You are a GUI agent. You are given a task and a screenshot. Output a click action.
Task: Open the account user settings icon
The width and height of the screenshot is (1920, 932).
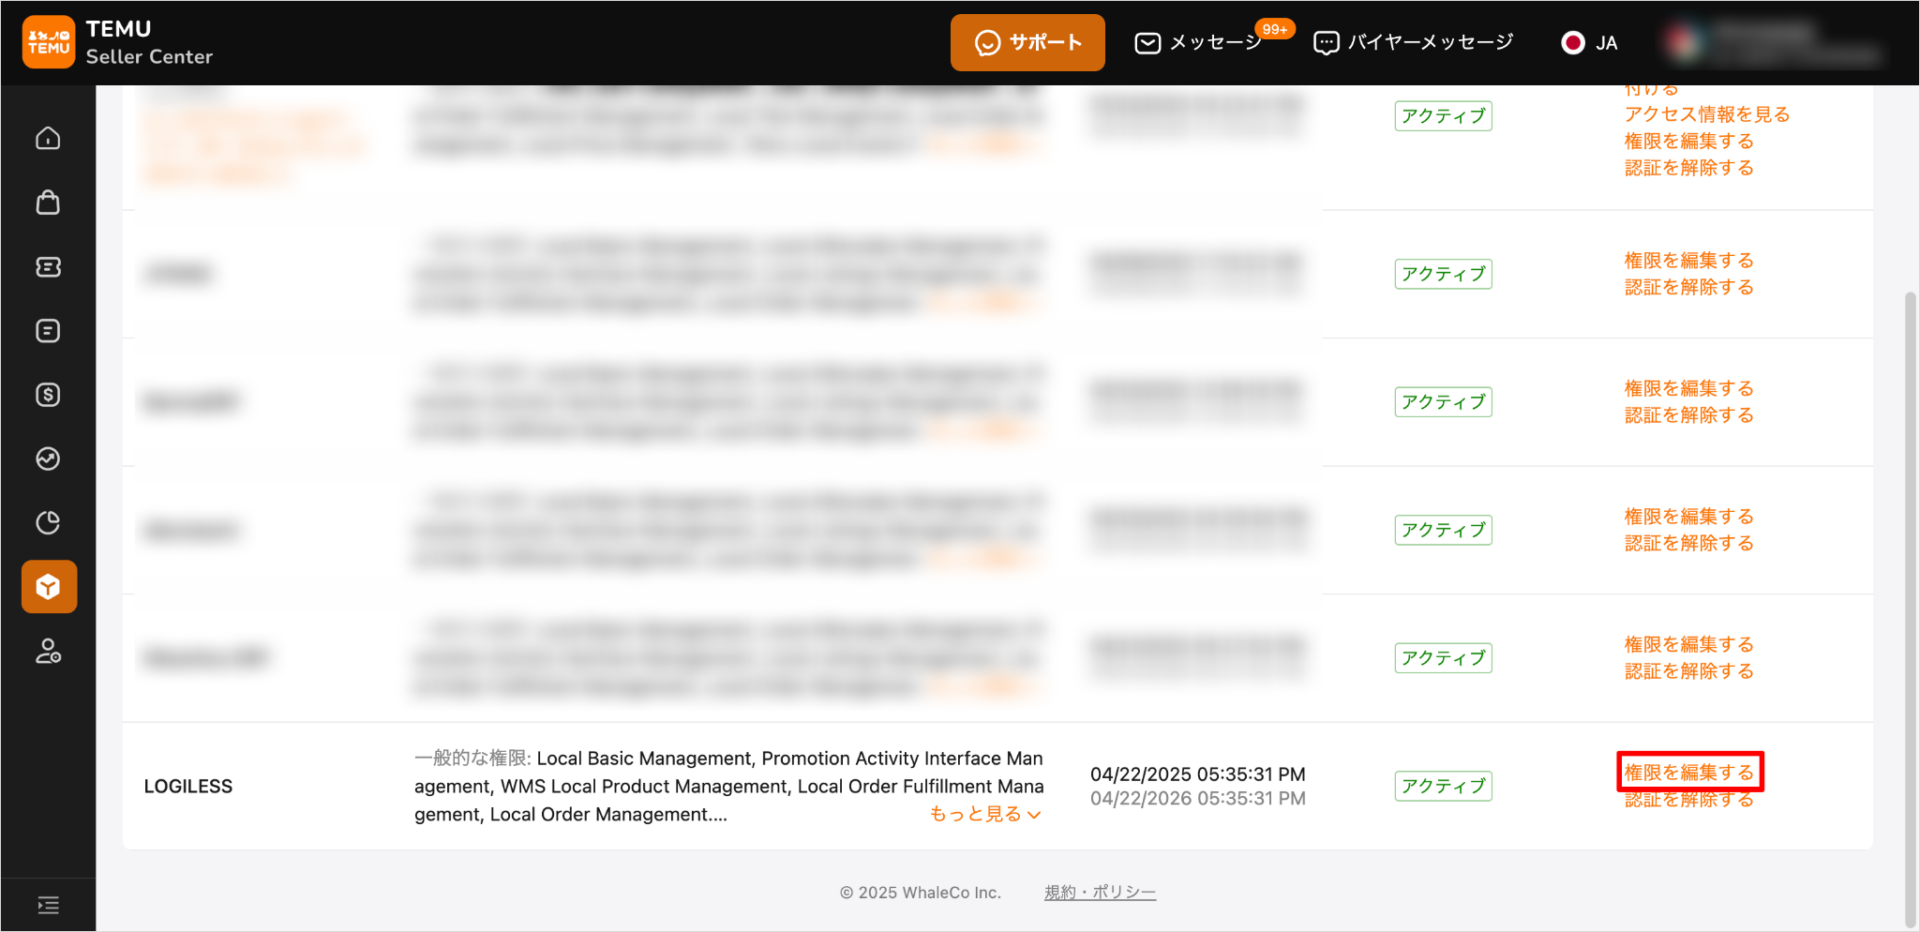tap(48, 651)
